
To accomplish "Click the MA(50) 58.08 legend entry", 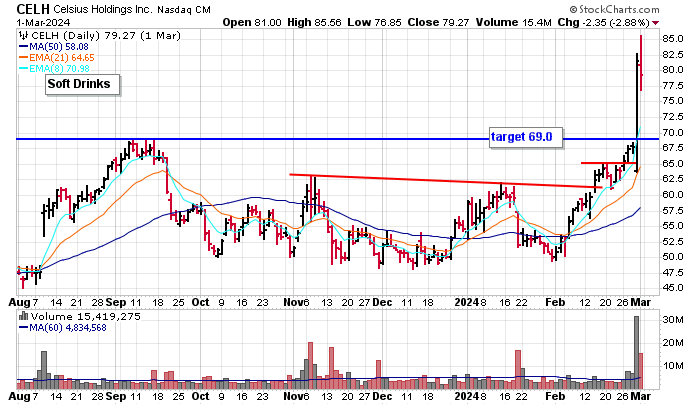I will (54, 46).
